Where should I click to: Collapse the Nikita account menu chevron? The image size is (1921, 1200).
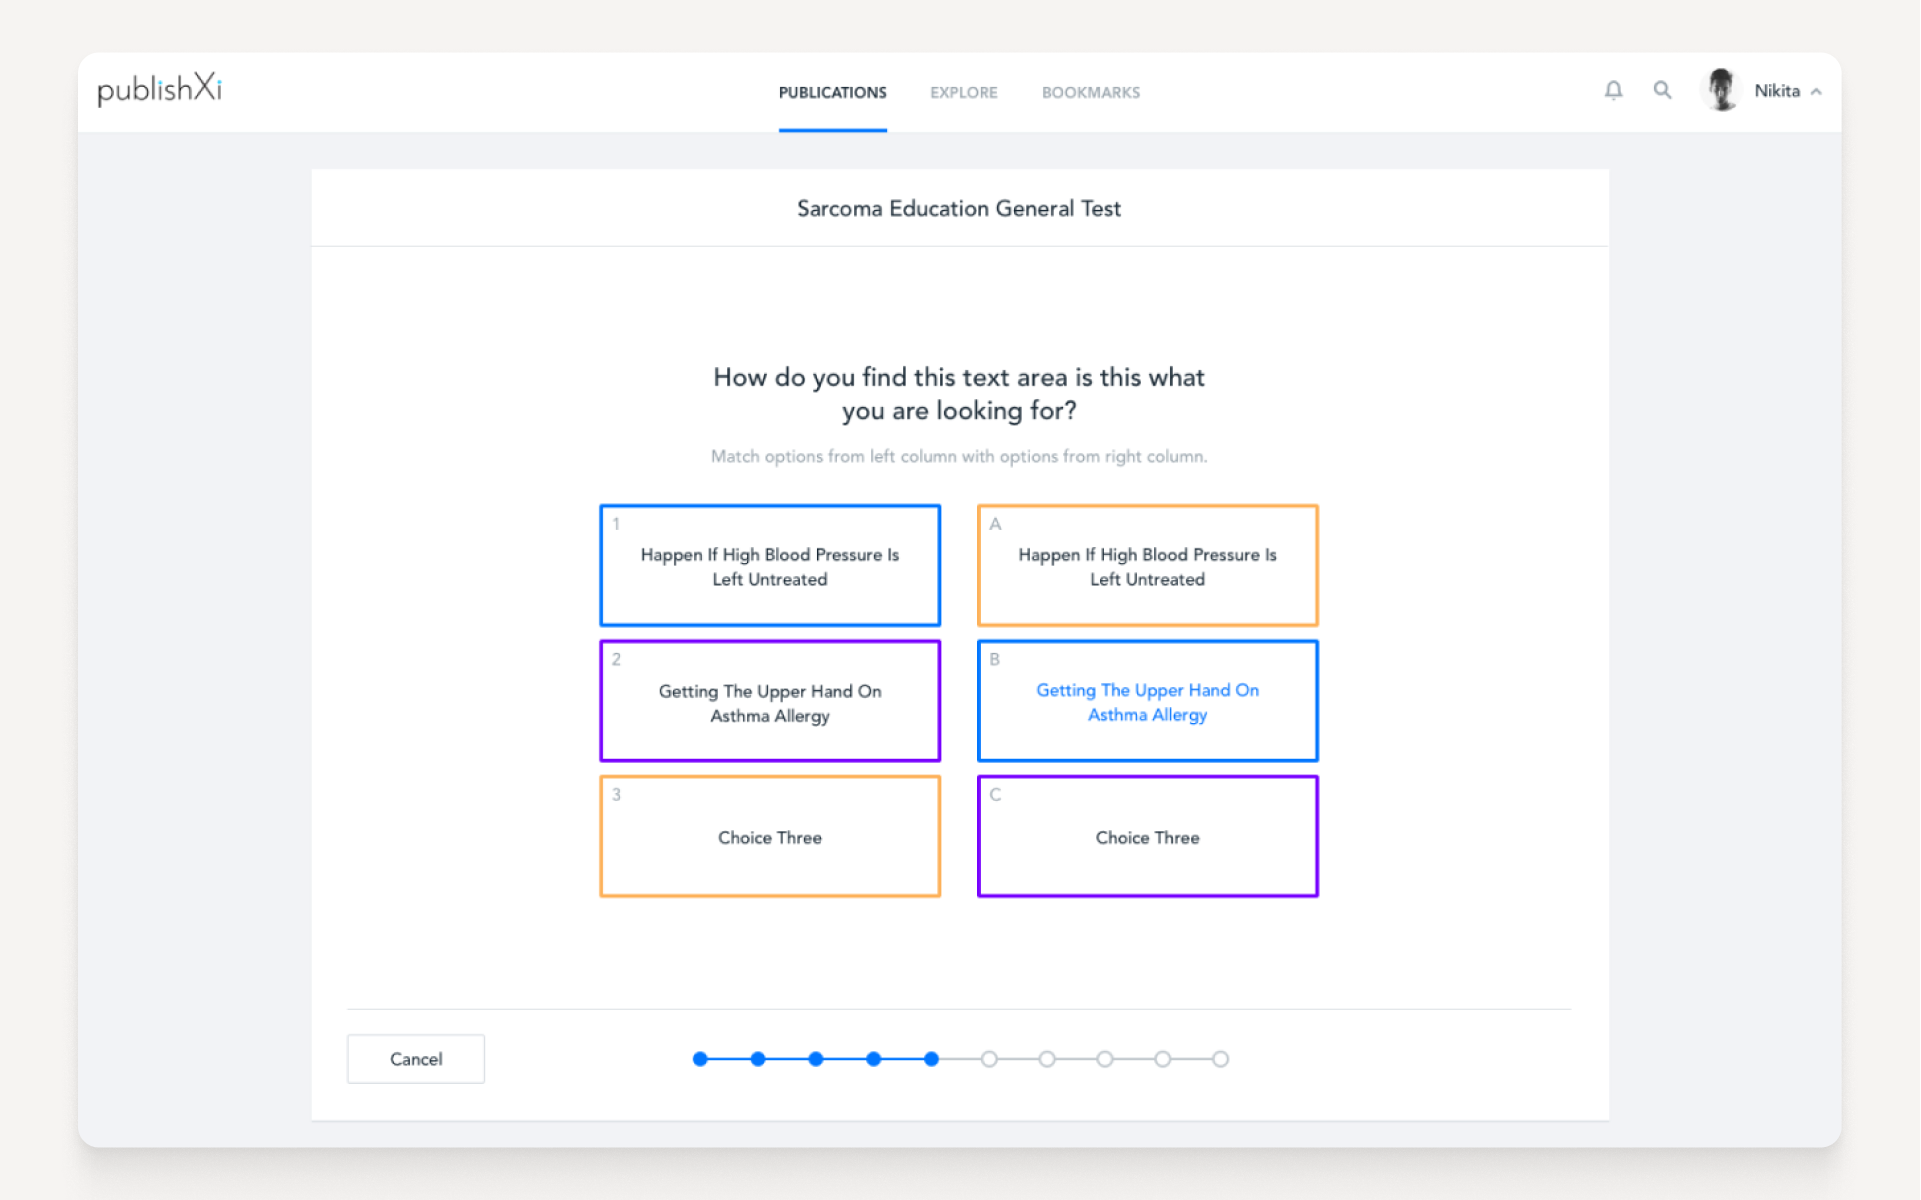click(1819, 90)
